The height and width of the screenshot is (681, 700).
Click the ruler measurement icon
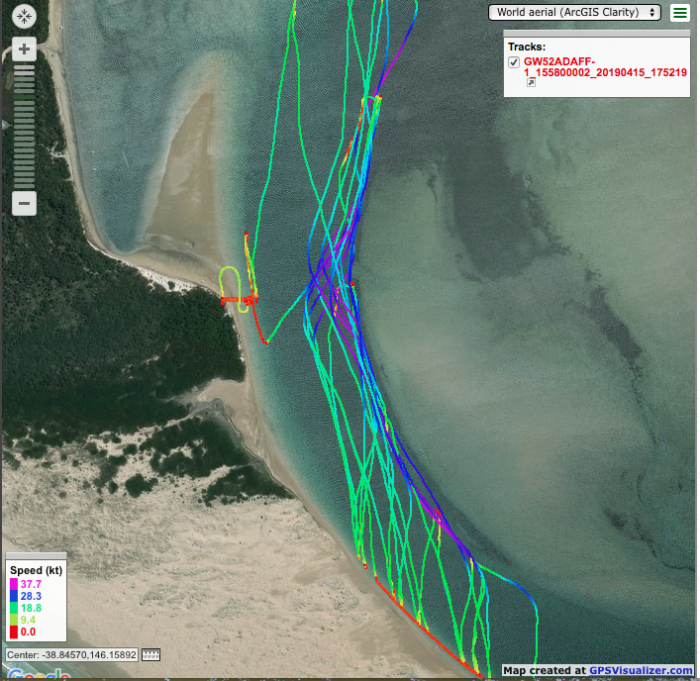click(x=151, y=655)
